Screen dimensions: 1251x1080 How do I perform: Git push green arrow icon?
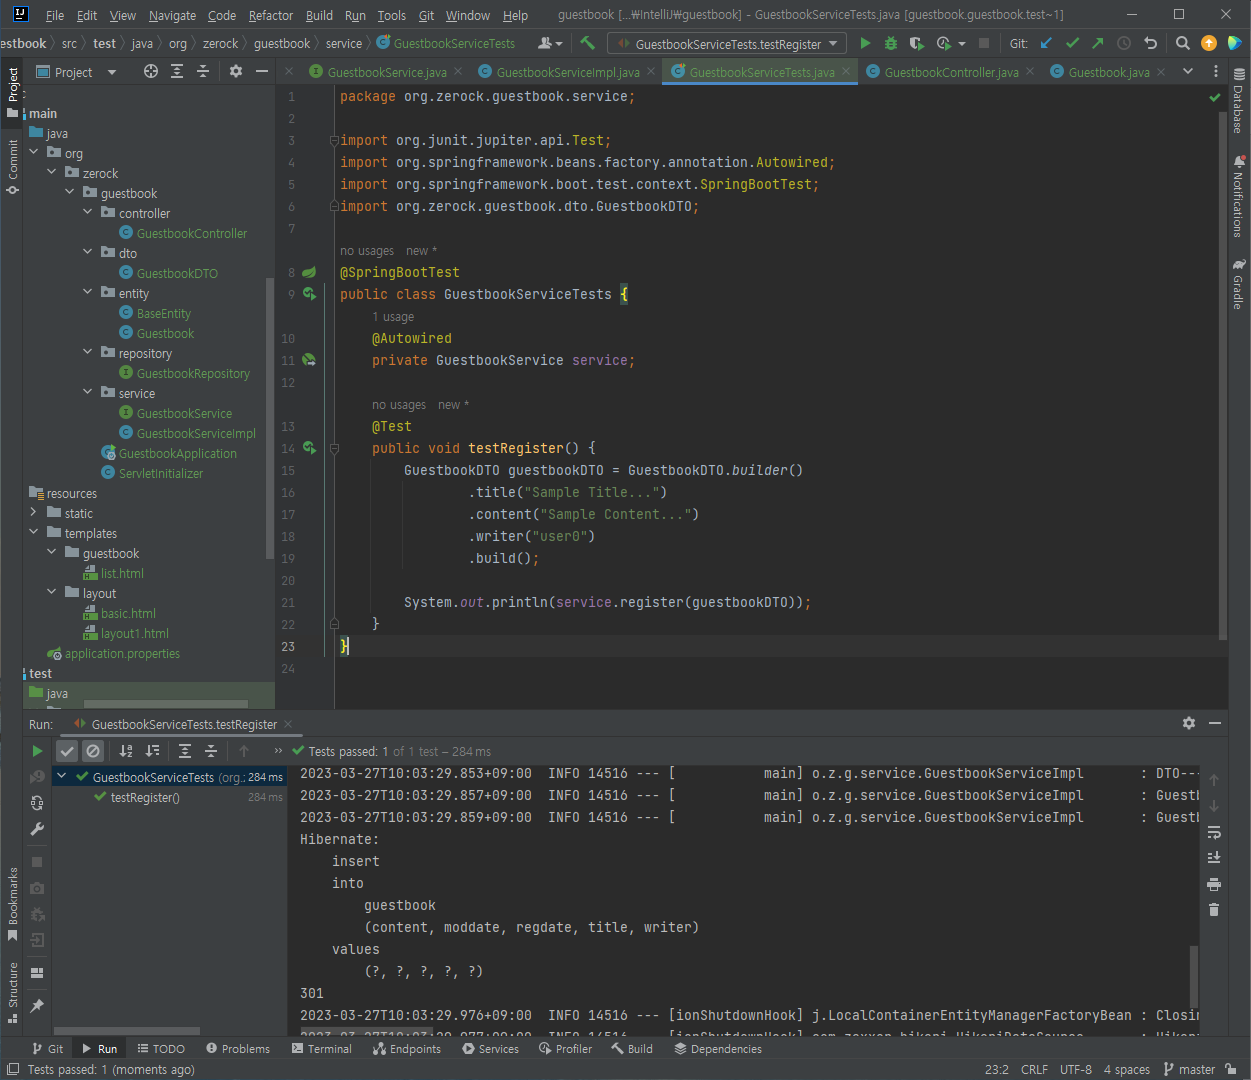tap(1098, 43)
